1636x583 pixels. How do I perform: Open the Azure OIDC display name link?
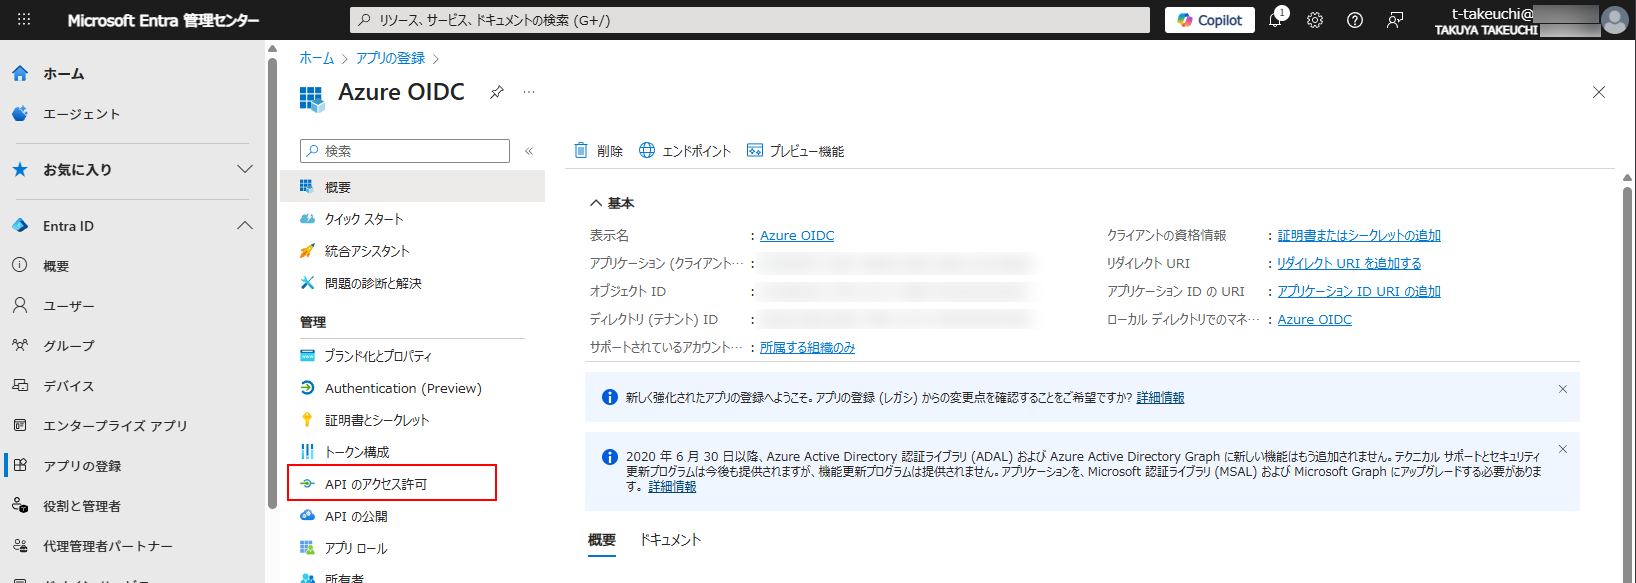point(797,236)
